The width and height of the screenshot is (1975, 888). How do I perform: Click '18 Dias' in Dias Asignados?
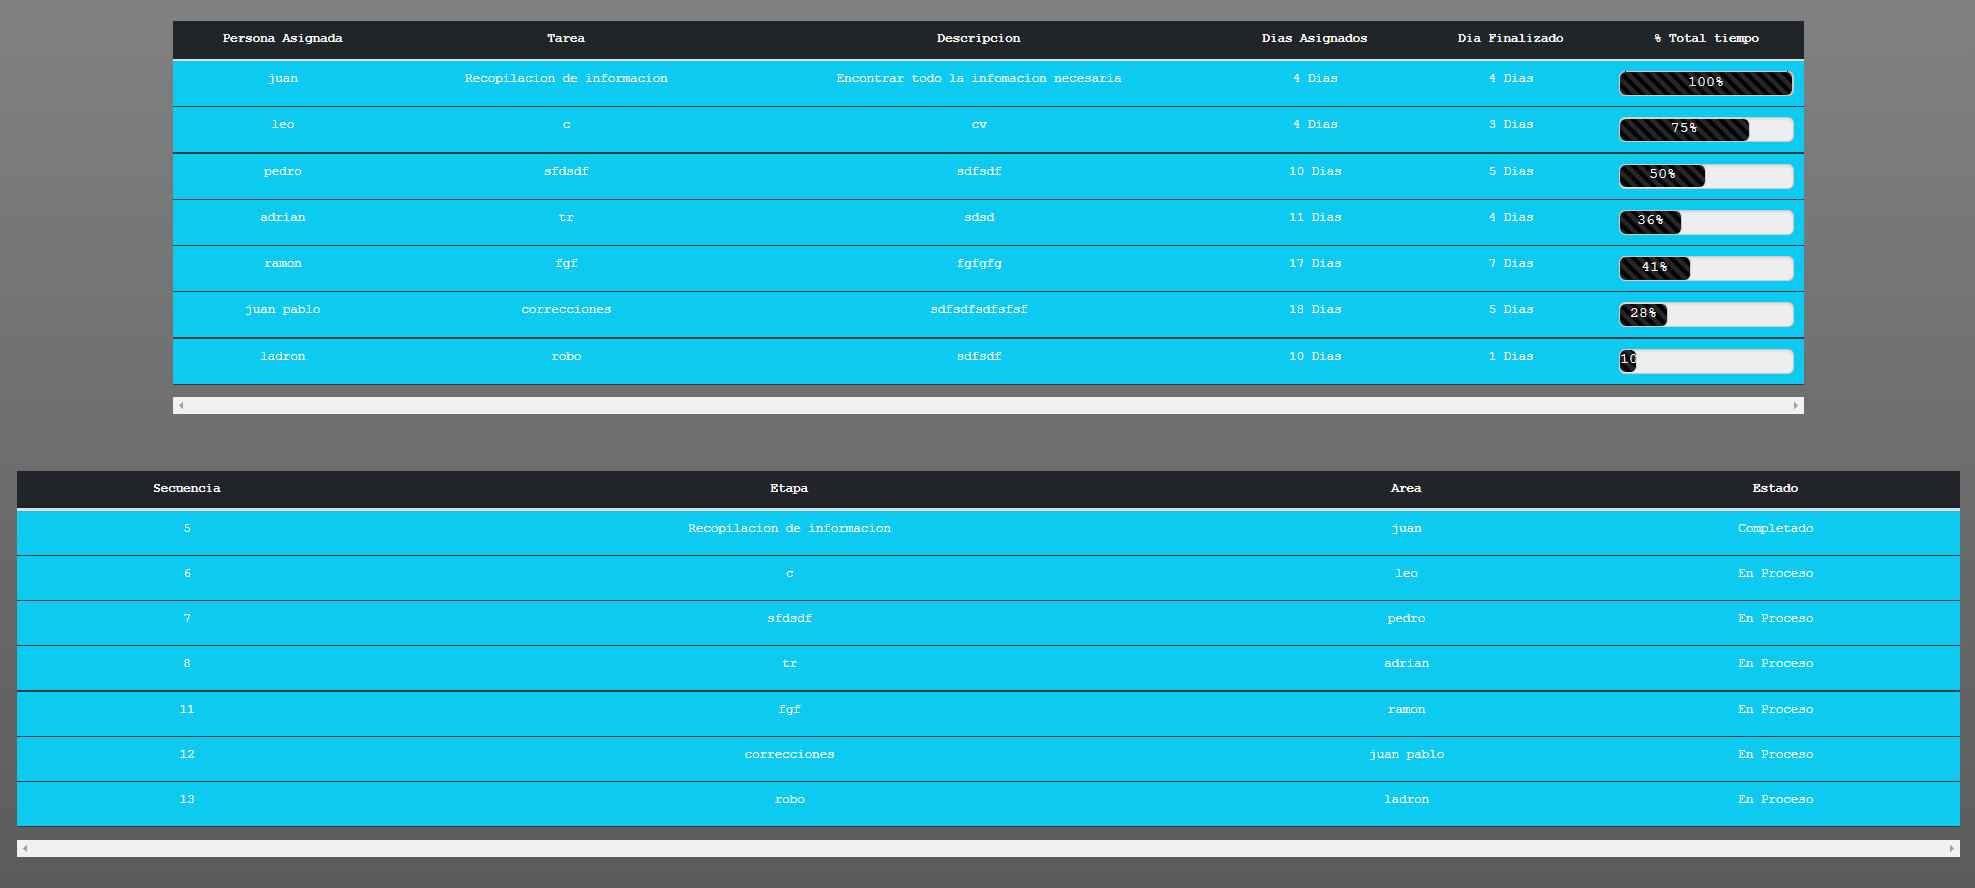(x=1315, y=309)
